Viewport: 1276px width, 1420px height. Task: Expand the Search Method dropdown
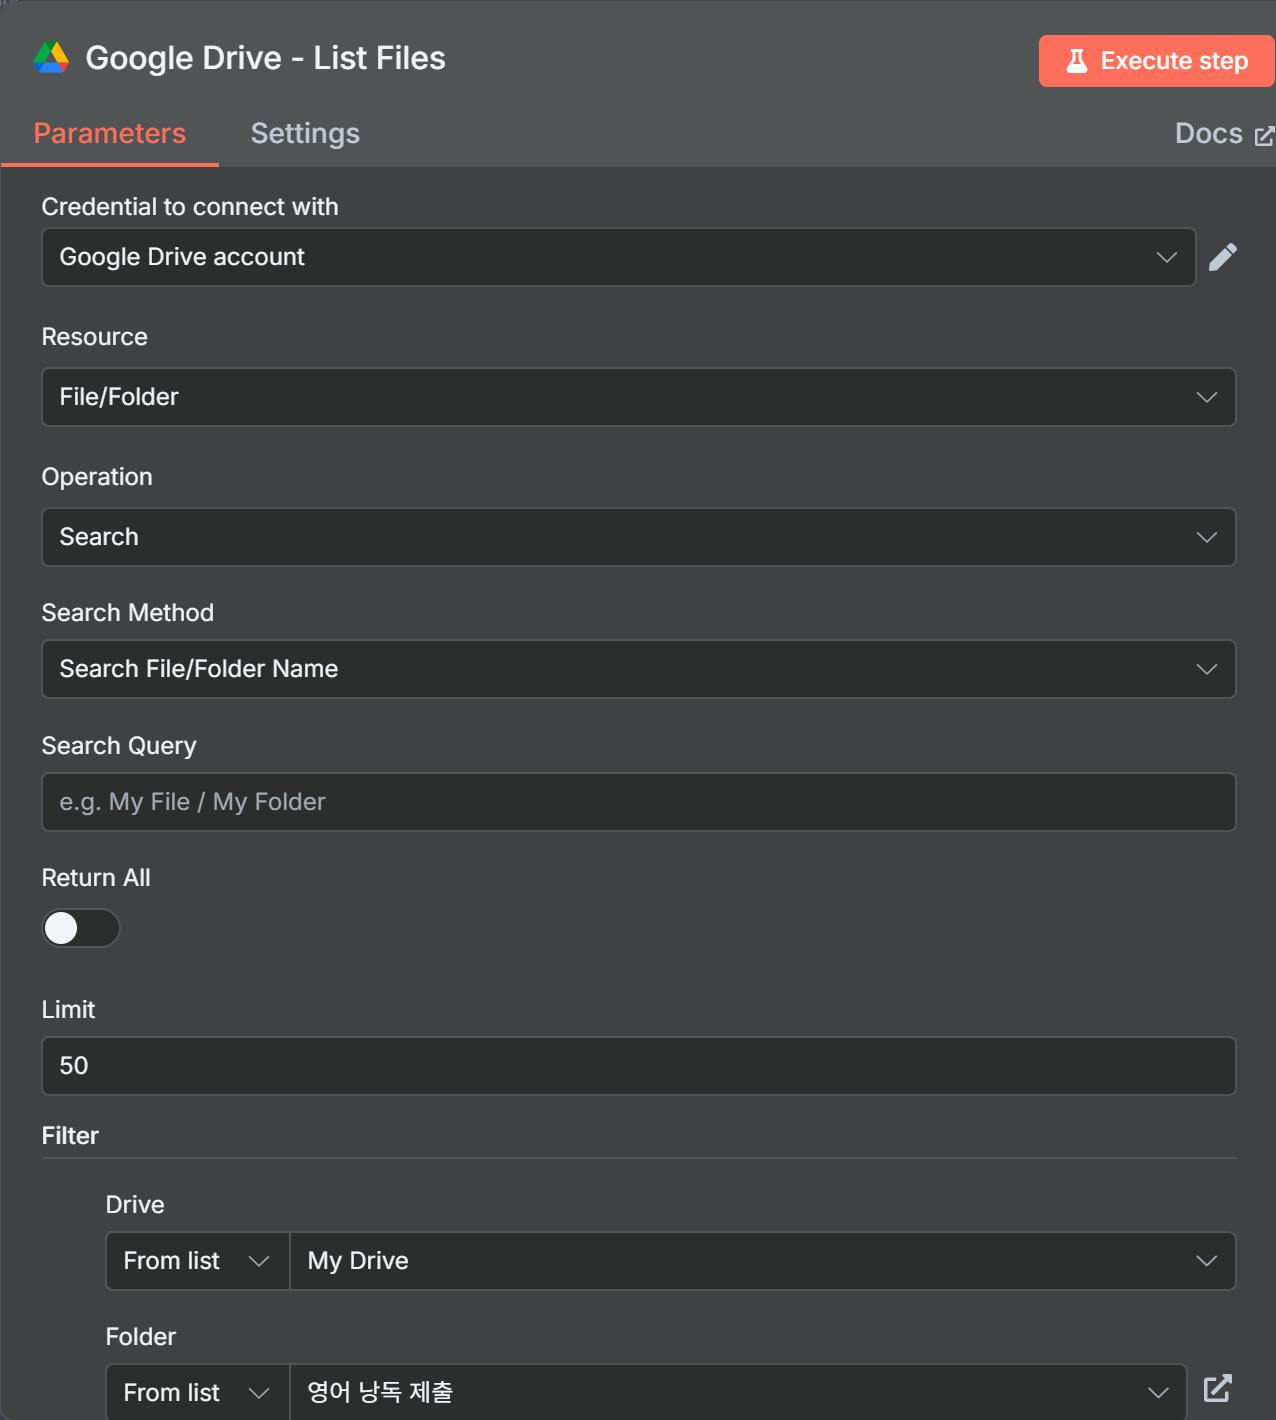(638, 669)
